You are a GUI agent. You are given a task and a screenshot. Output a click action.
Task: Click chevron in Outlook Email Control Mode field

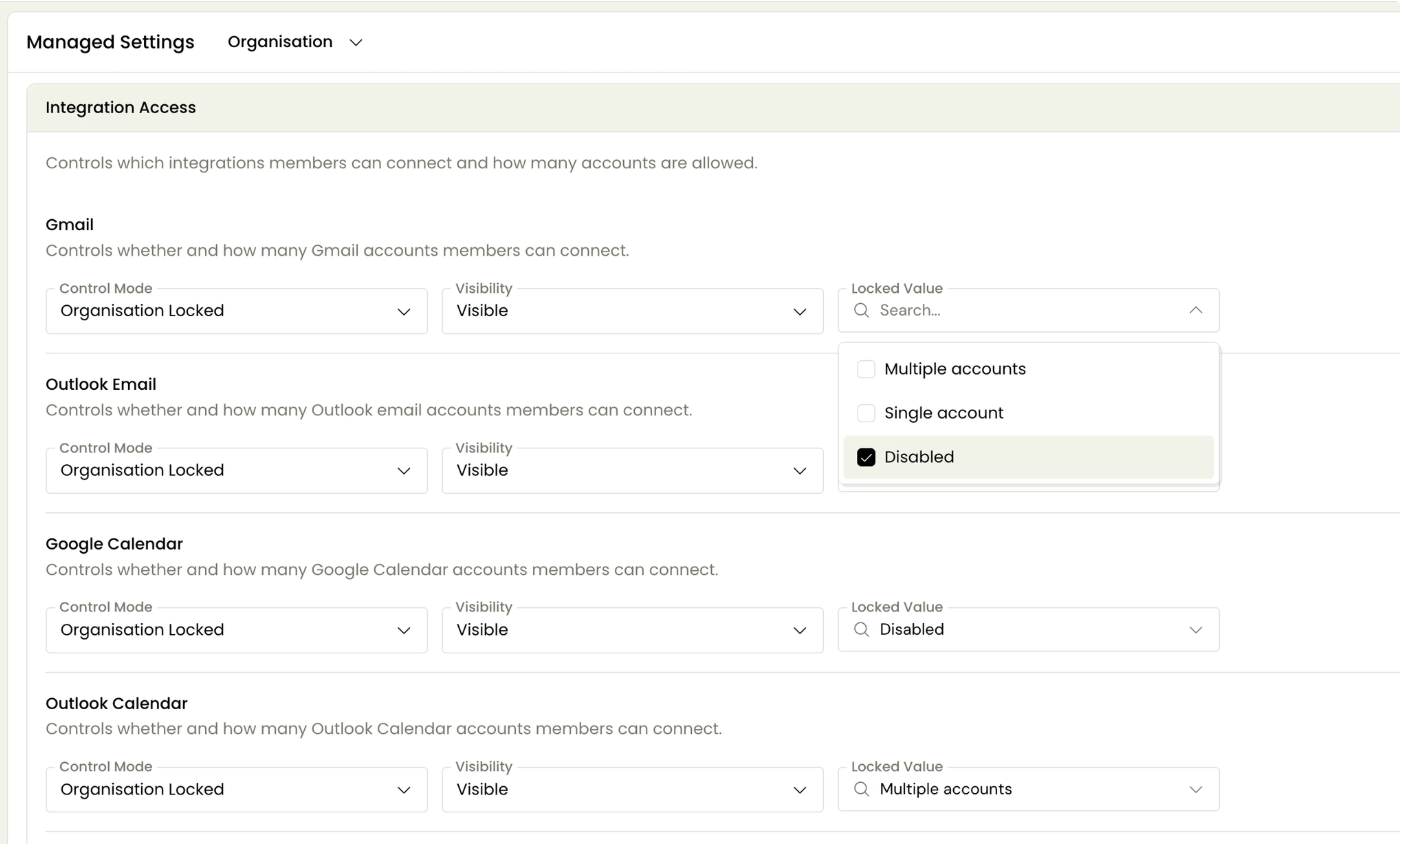[x=404, y=471]
